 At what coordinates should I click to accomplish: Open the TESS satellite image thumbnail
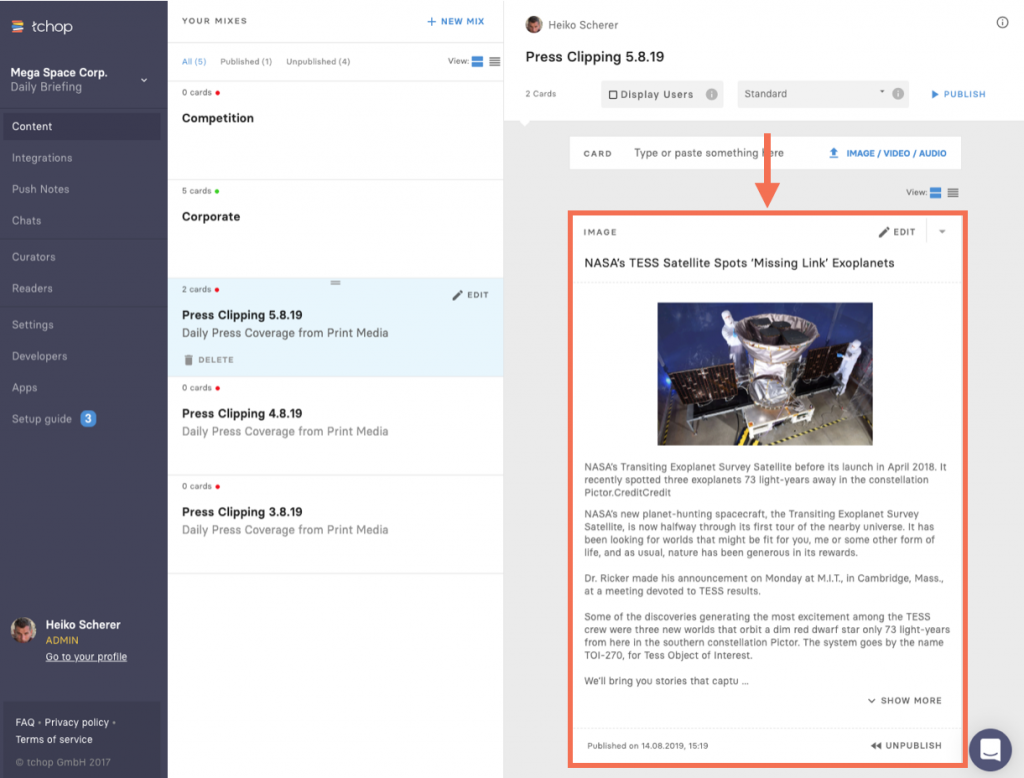click(765, 374)
